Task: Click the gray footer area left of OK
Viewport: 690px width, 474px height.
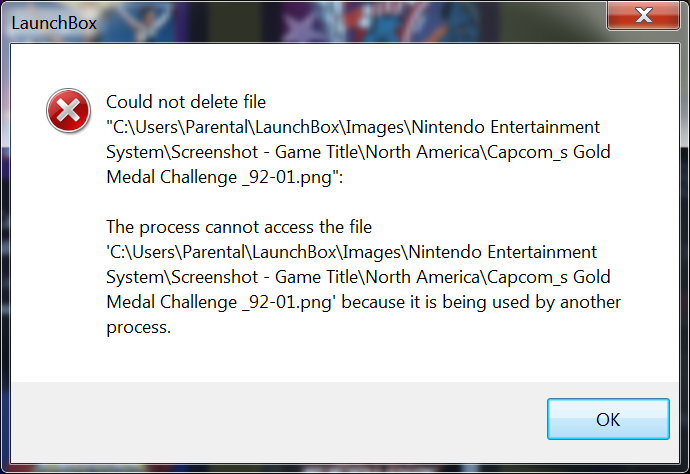Action: point(277,420)
